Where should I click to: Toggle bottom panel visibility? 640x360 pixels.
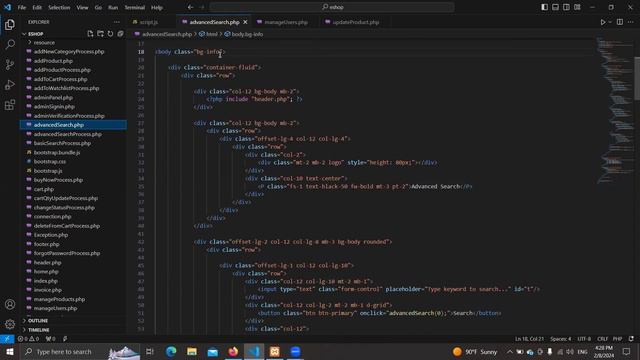coord(556,7)
